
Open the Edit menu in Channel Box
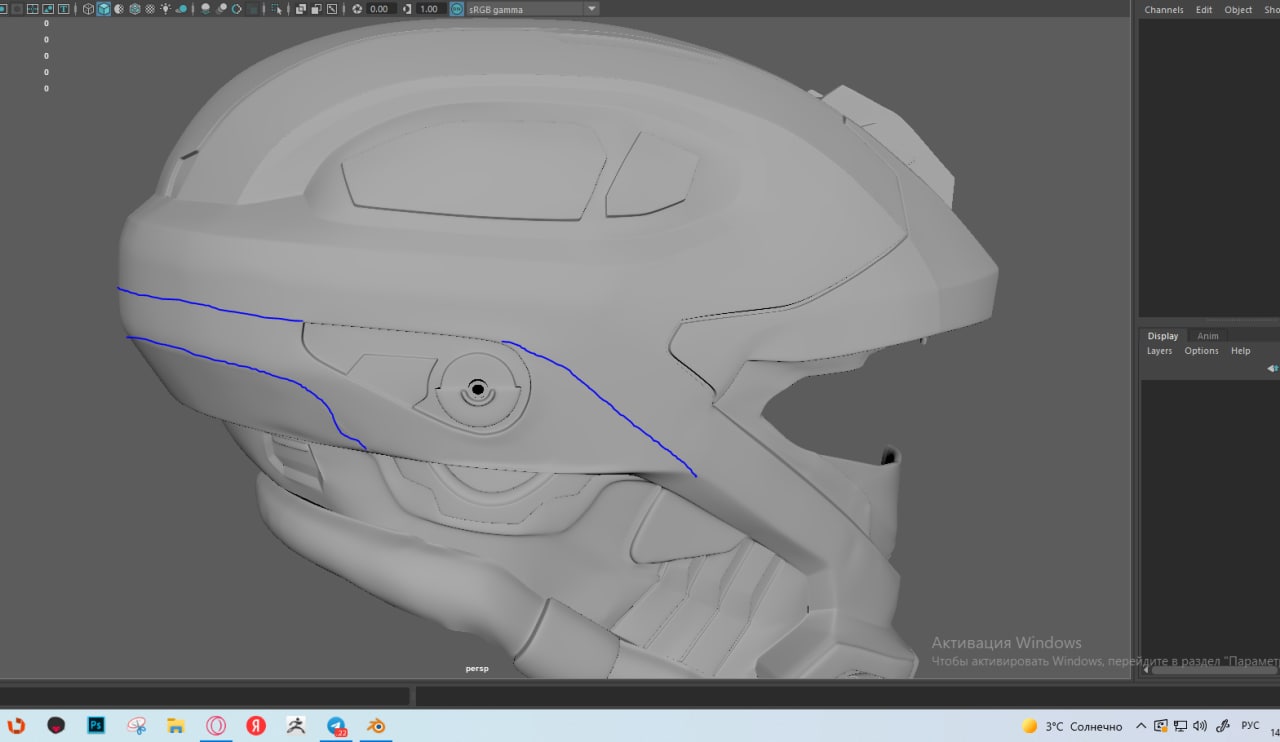click(1204, 10)
